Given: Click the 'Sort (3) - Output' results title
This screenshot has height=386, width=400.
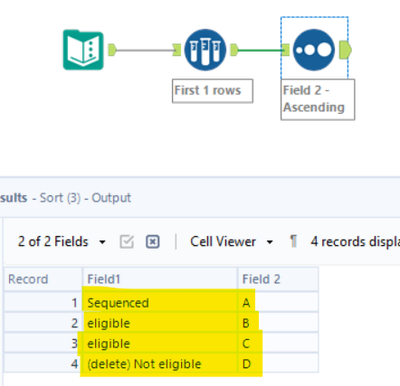Looking at the screenshot, I should (x=85, y=198).
